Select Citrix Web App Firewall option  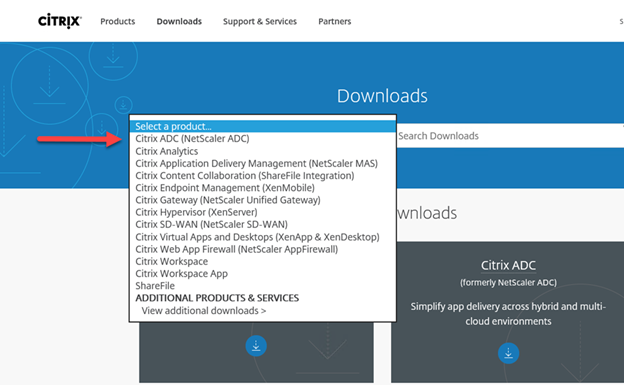point(263,249)
